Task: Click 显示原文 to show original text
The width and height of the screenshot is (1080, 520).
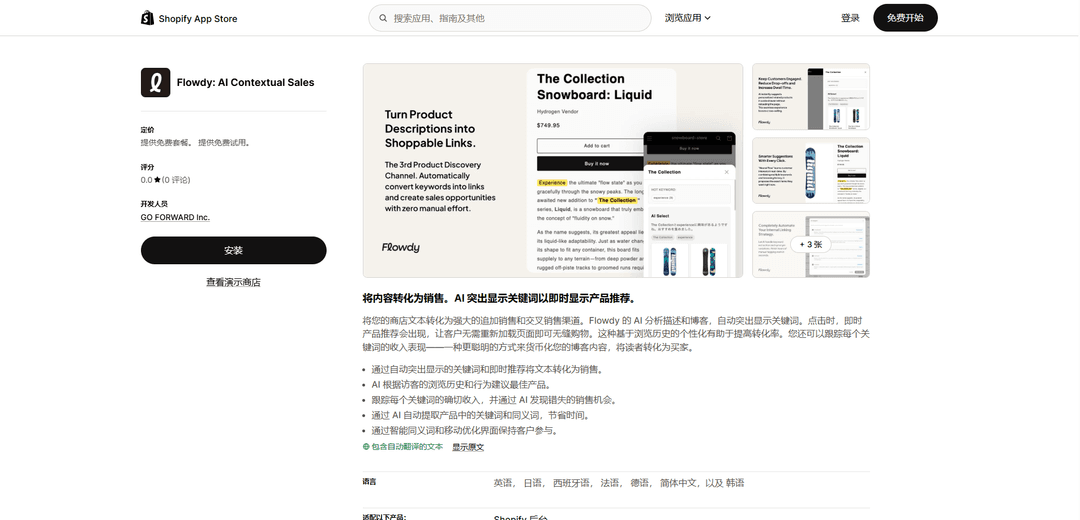Action: coord(468,447)
